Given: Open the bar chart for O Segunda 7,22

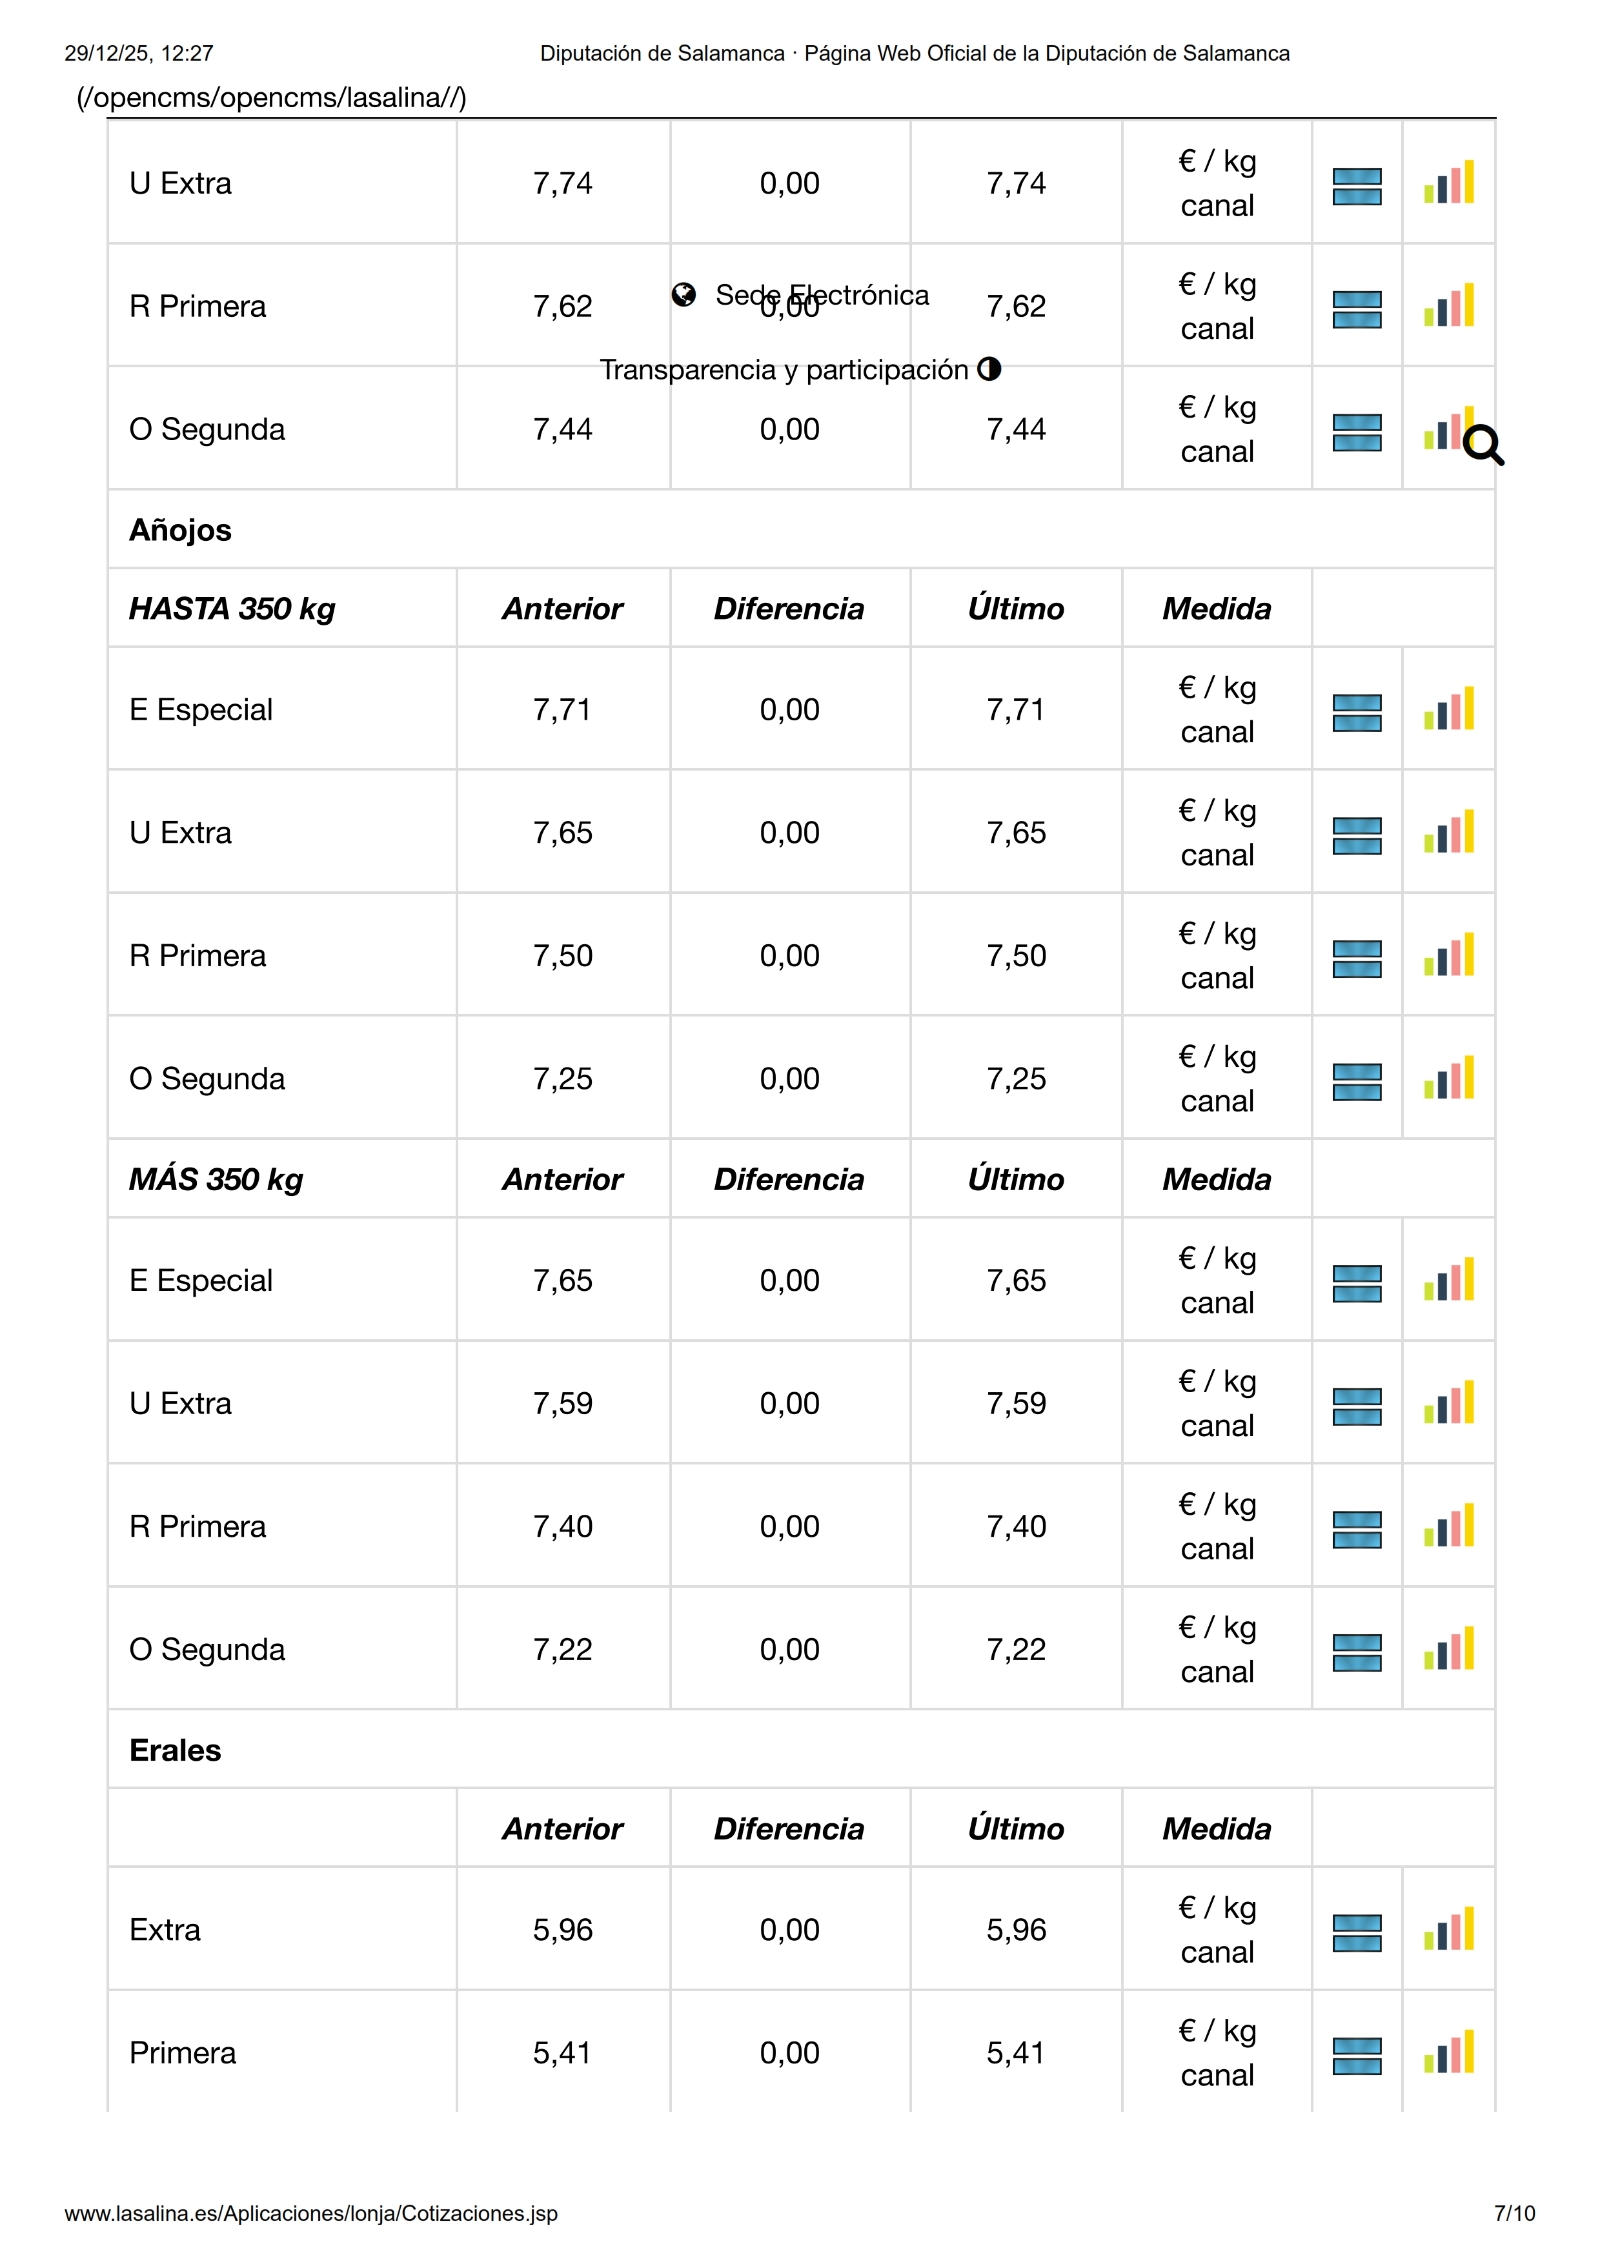Looking at the screenshot, I should (1449, 1649).
